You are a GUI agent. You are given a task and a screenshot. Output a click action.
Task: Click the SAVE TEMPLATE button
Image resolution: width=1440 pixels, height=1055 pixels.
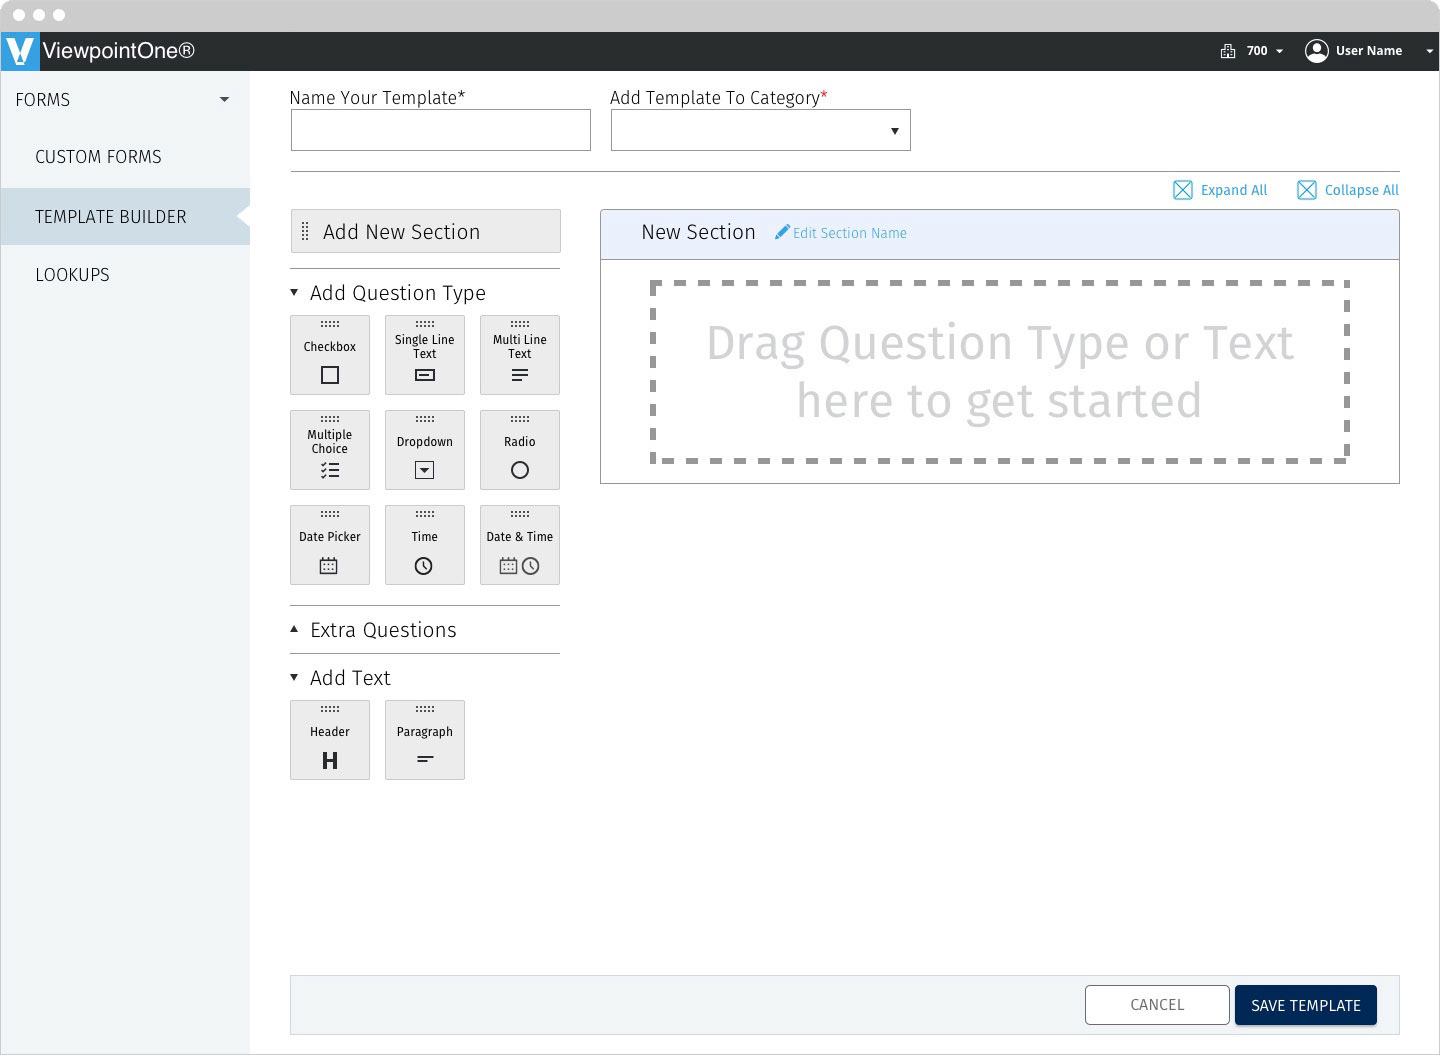coord(1306,1005)
